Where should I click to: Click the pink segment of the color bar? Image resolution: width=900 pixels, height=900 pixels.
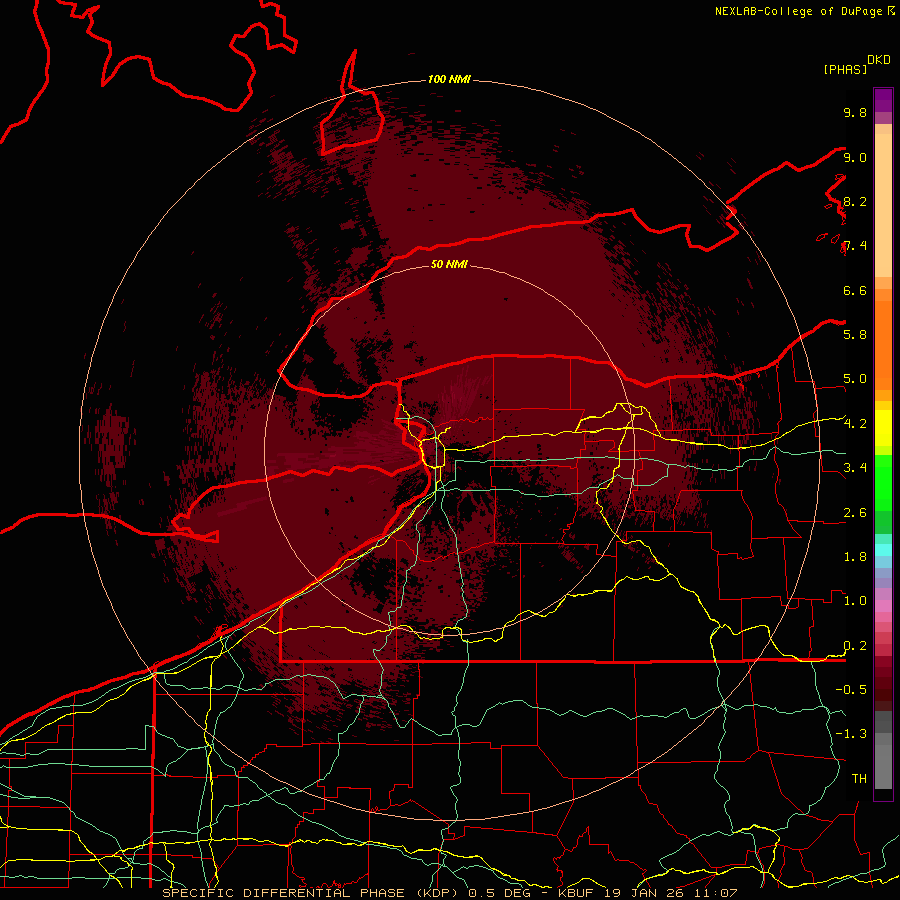(883, 606)
